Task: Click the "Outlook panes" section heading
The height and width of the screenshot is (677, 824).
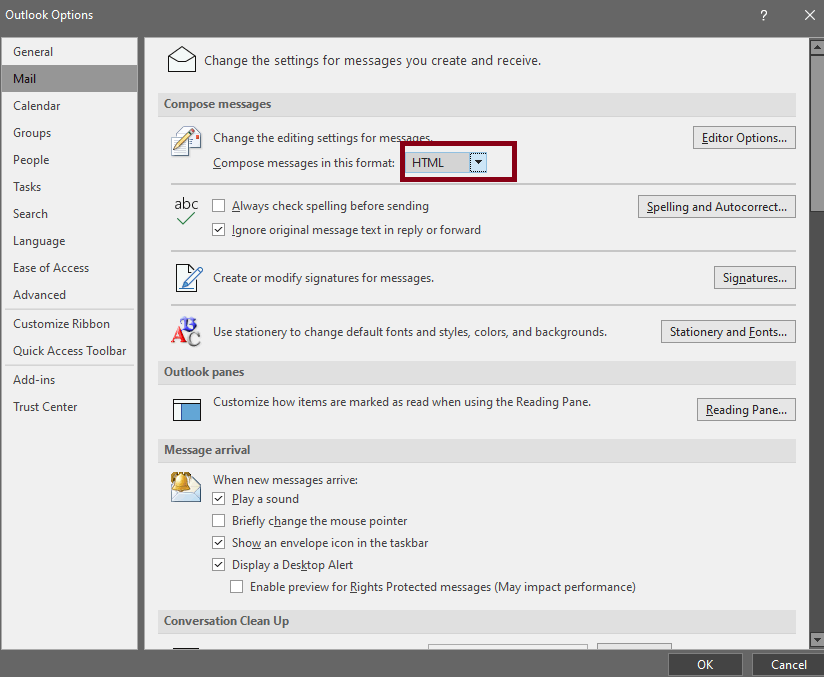Action: click(204, 372)
